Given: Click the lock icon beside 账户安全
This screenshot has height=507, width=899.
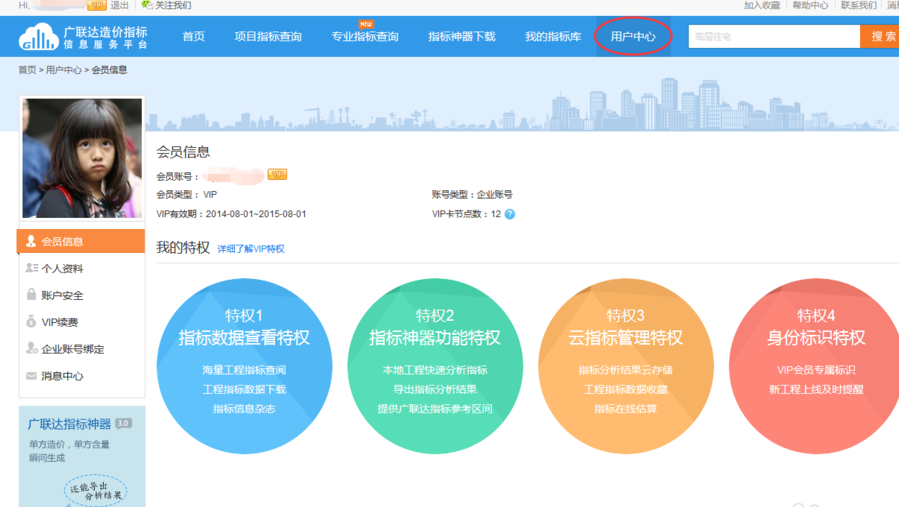Looking at the screenshot, I should point(32,294).
